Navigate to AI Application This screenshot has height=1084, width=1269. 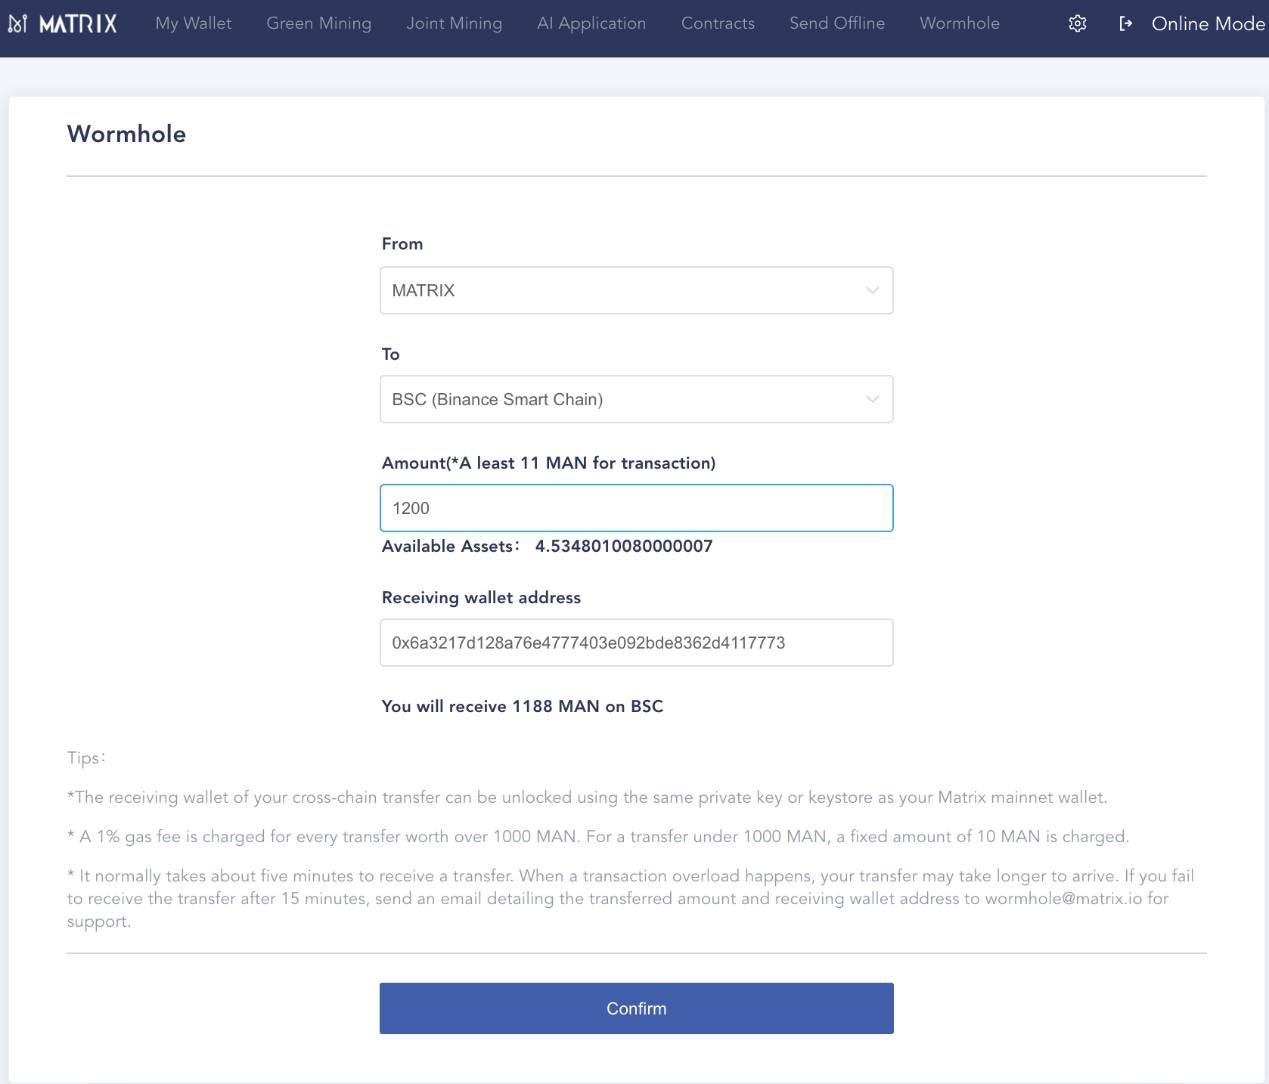pos(592,23)
